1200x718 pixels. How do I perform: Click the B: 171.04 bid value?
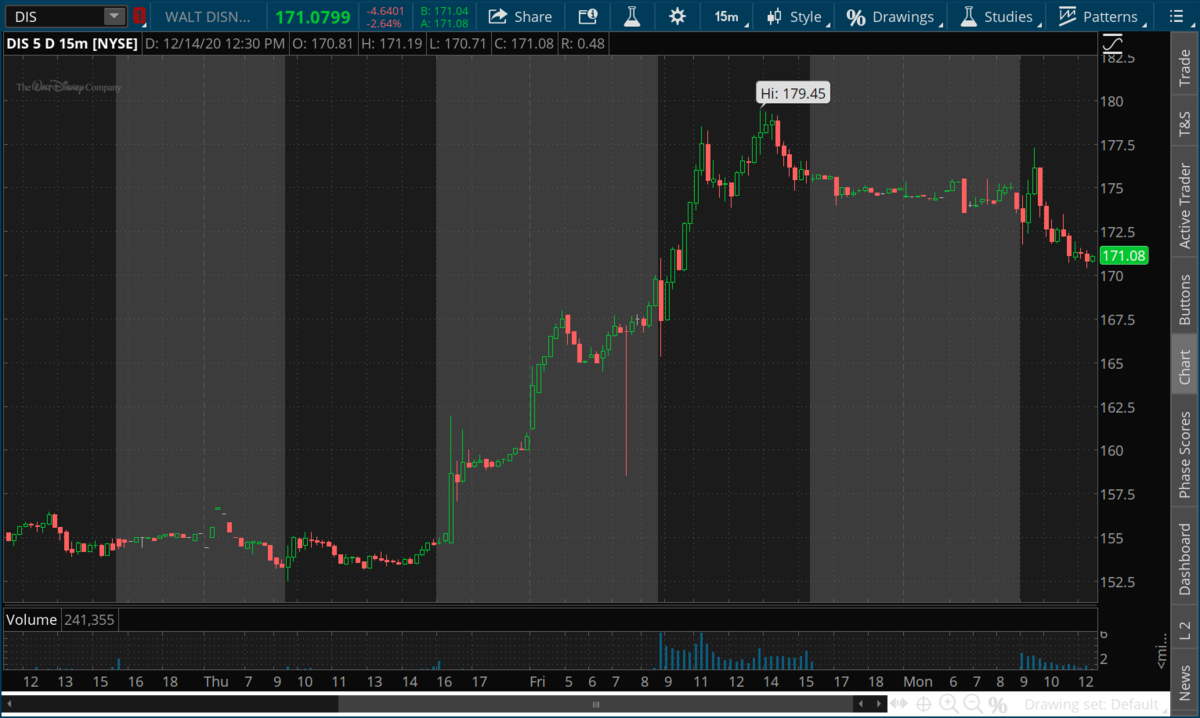tap(444, 10)
